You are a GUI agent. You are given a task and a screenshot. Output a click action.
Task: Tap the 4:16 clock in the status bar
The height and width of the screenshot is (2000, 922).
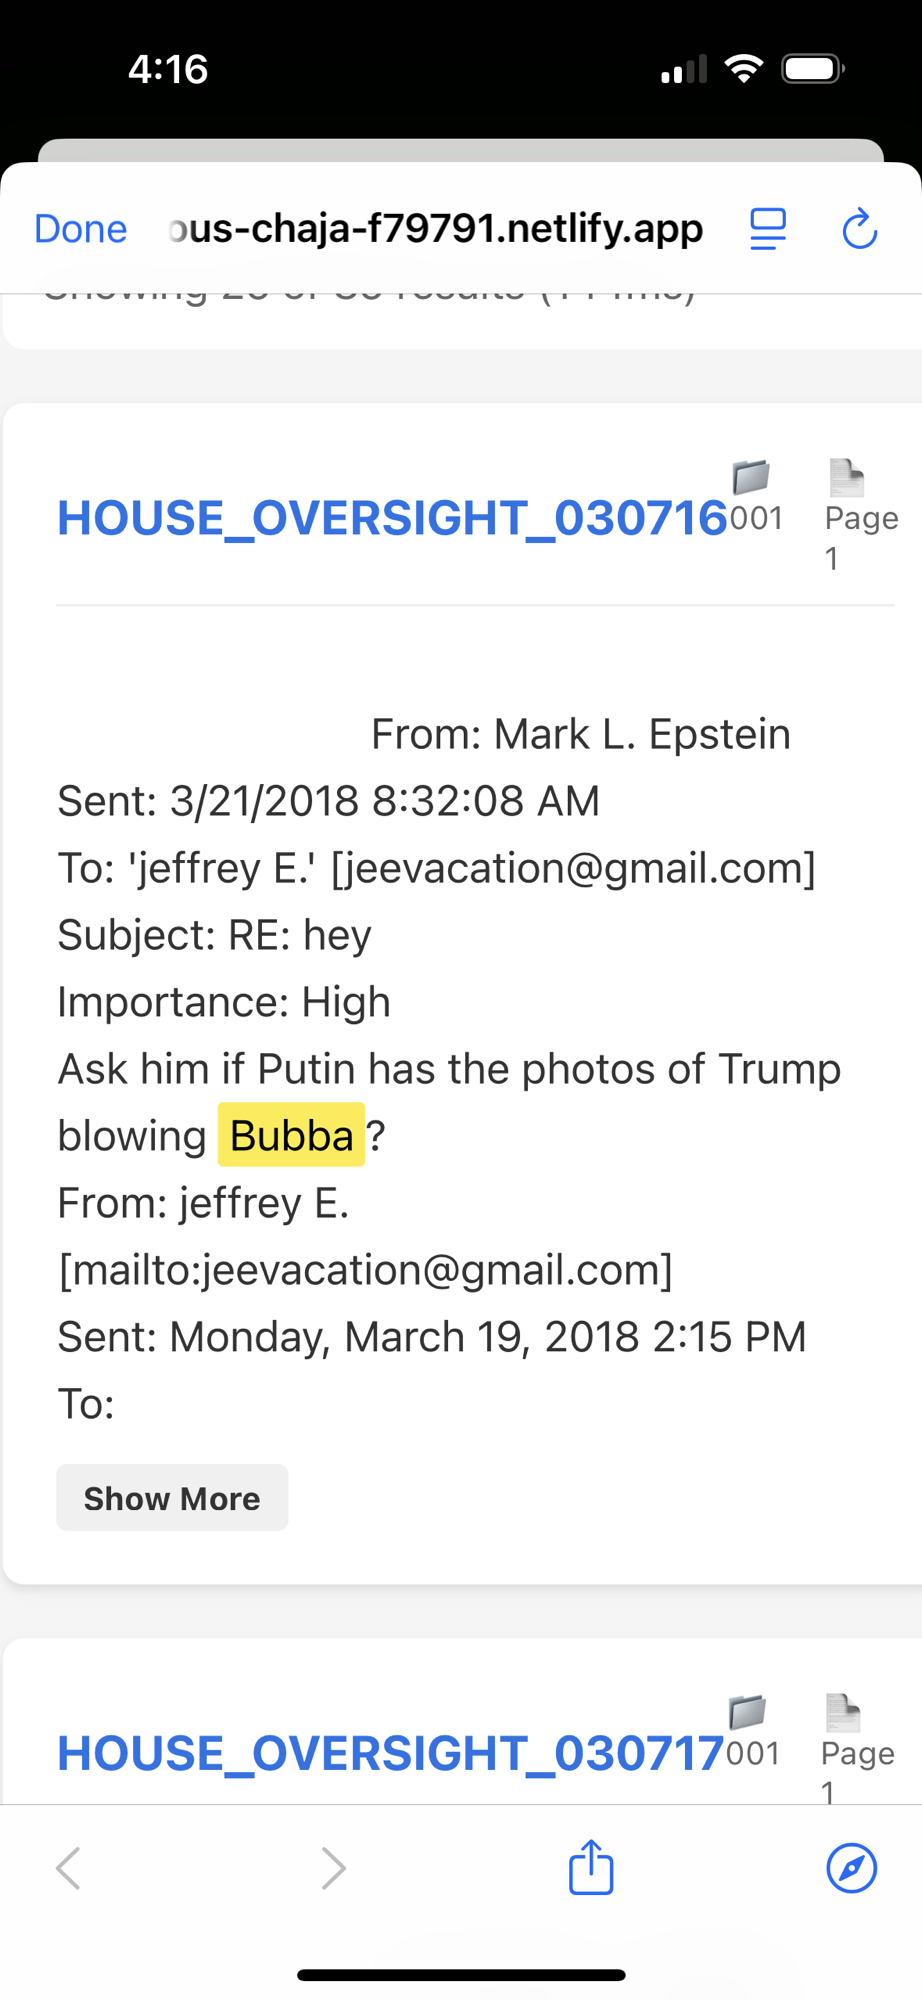tap(168, 69)
